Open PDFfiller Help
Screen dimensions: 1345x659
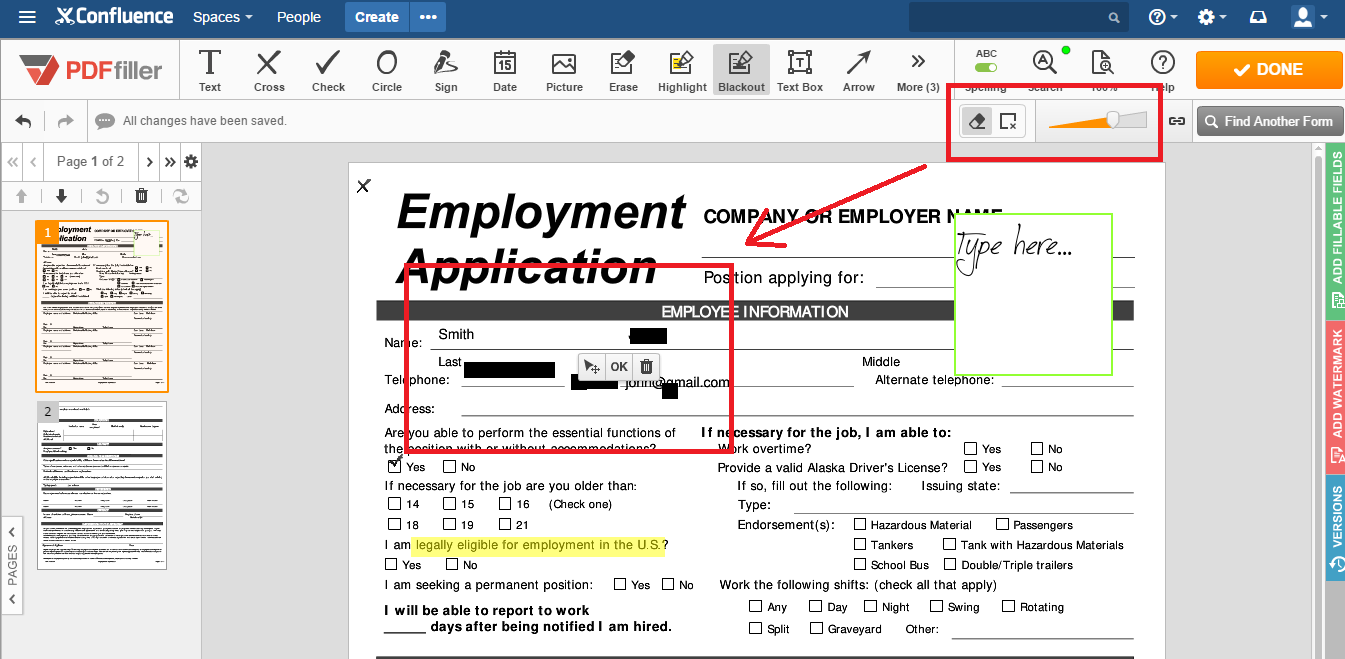click(x=1162, y=68)
